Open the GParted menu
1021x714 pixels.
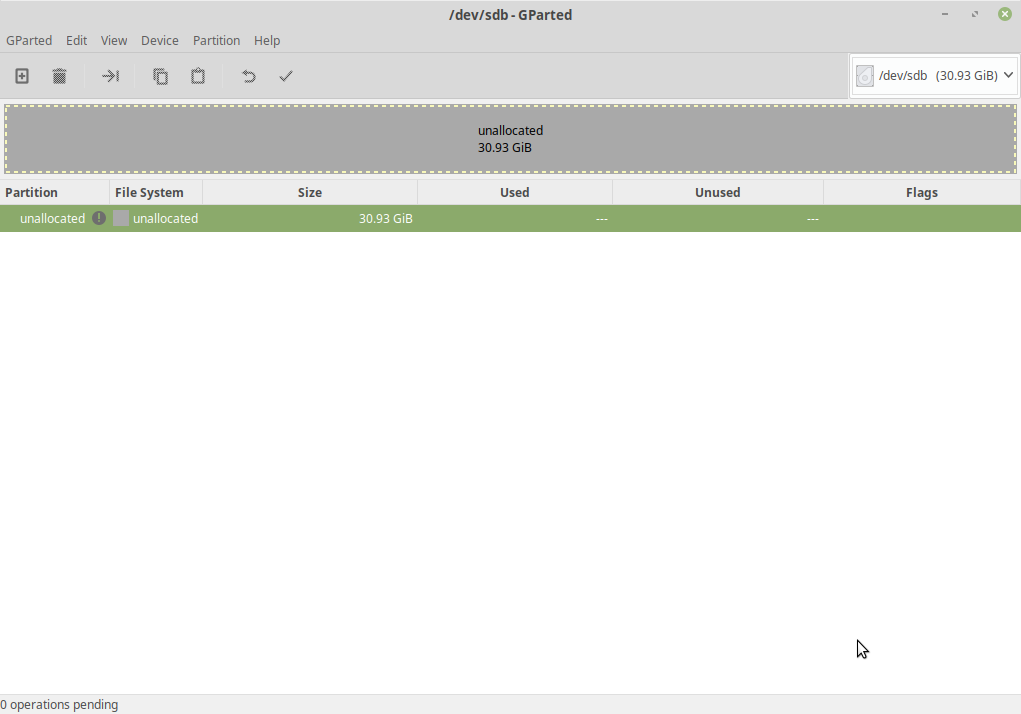pyautogui.click(x=29, y=40)
